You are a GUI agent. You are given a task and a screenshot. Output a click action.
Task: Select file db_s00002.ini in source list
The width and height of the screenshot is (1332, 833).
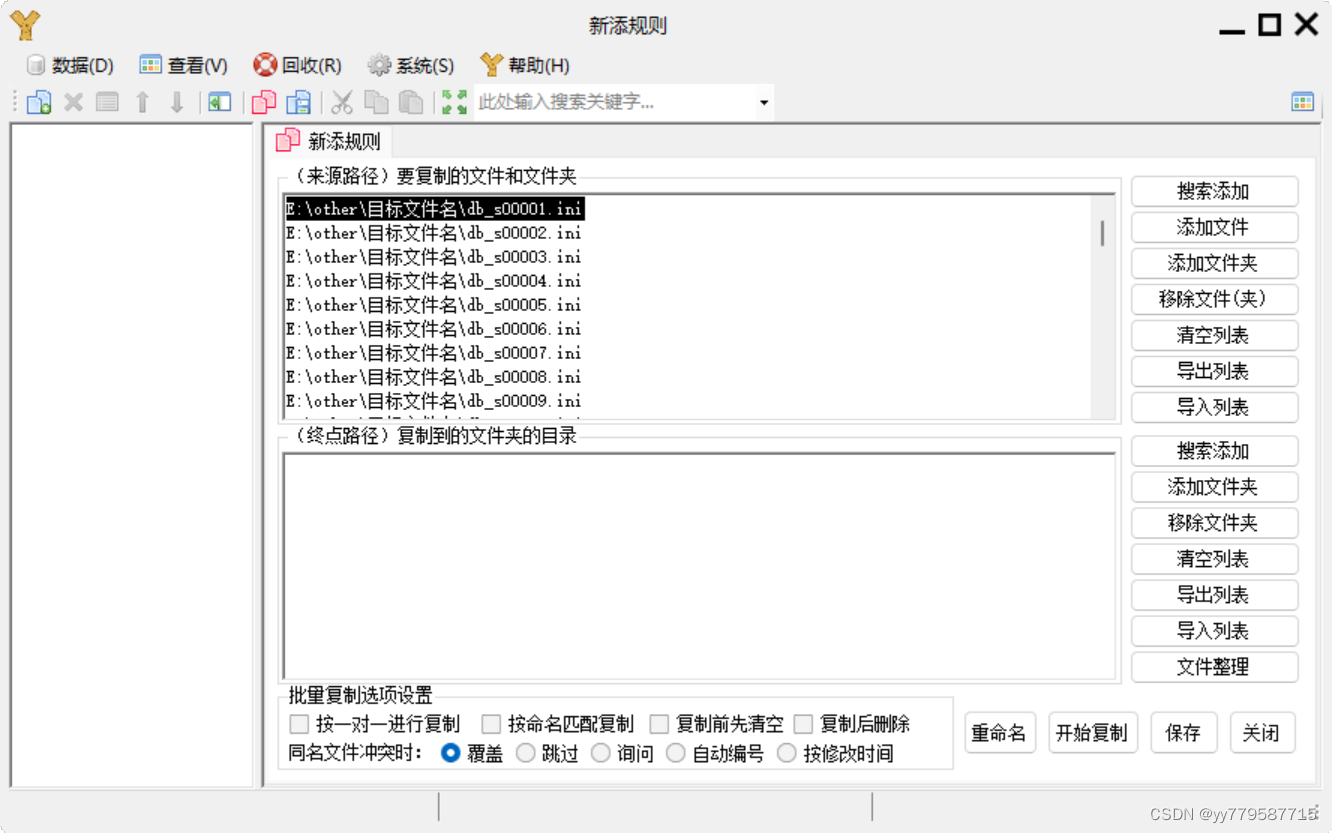(x=434, y=233)
